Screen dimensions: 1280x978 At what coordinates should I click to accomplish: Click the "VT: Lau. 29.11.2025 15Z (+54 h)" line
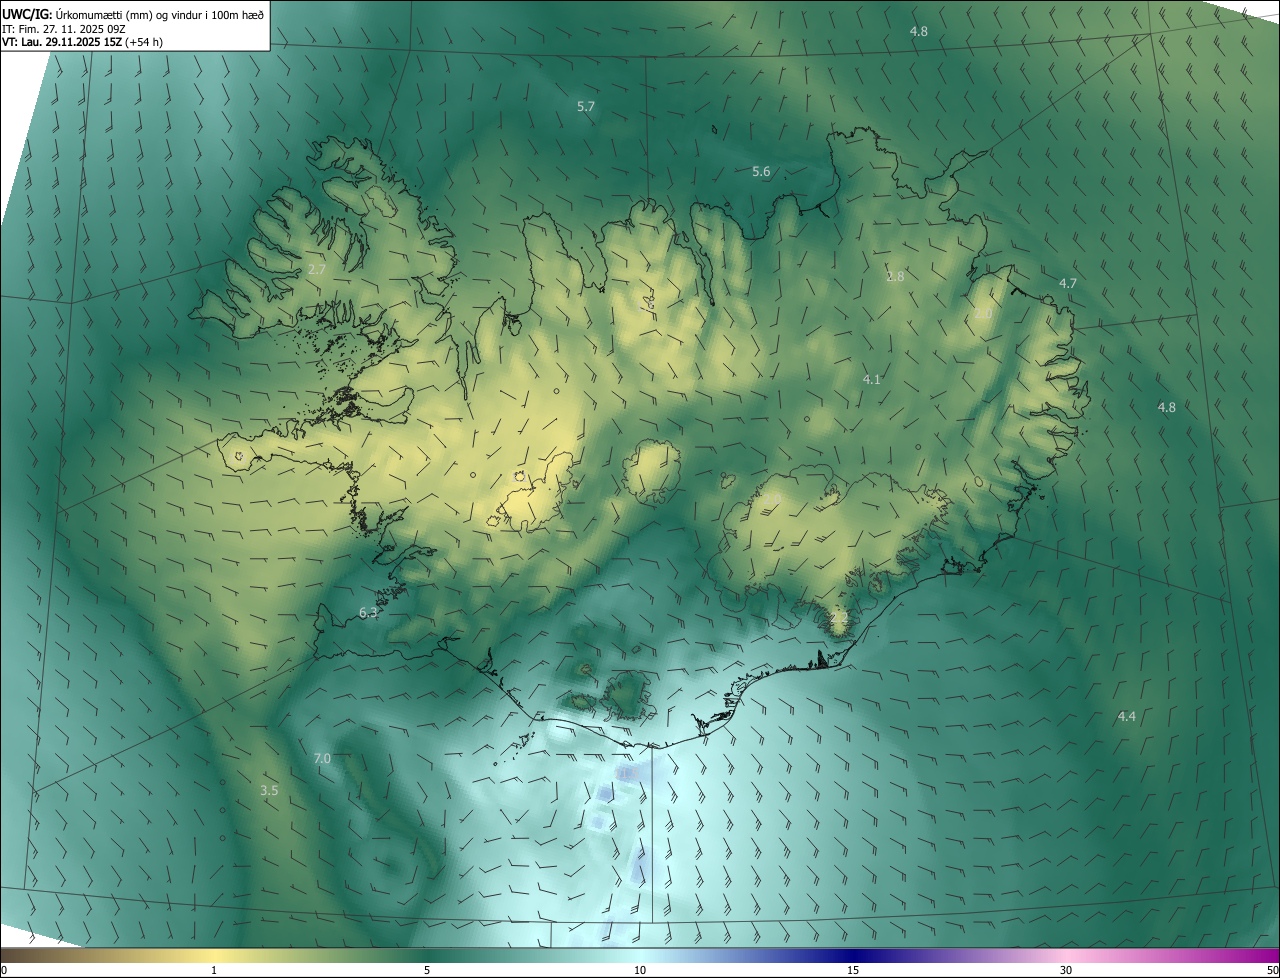(x=82, y=42)
